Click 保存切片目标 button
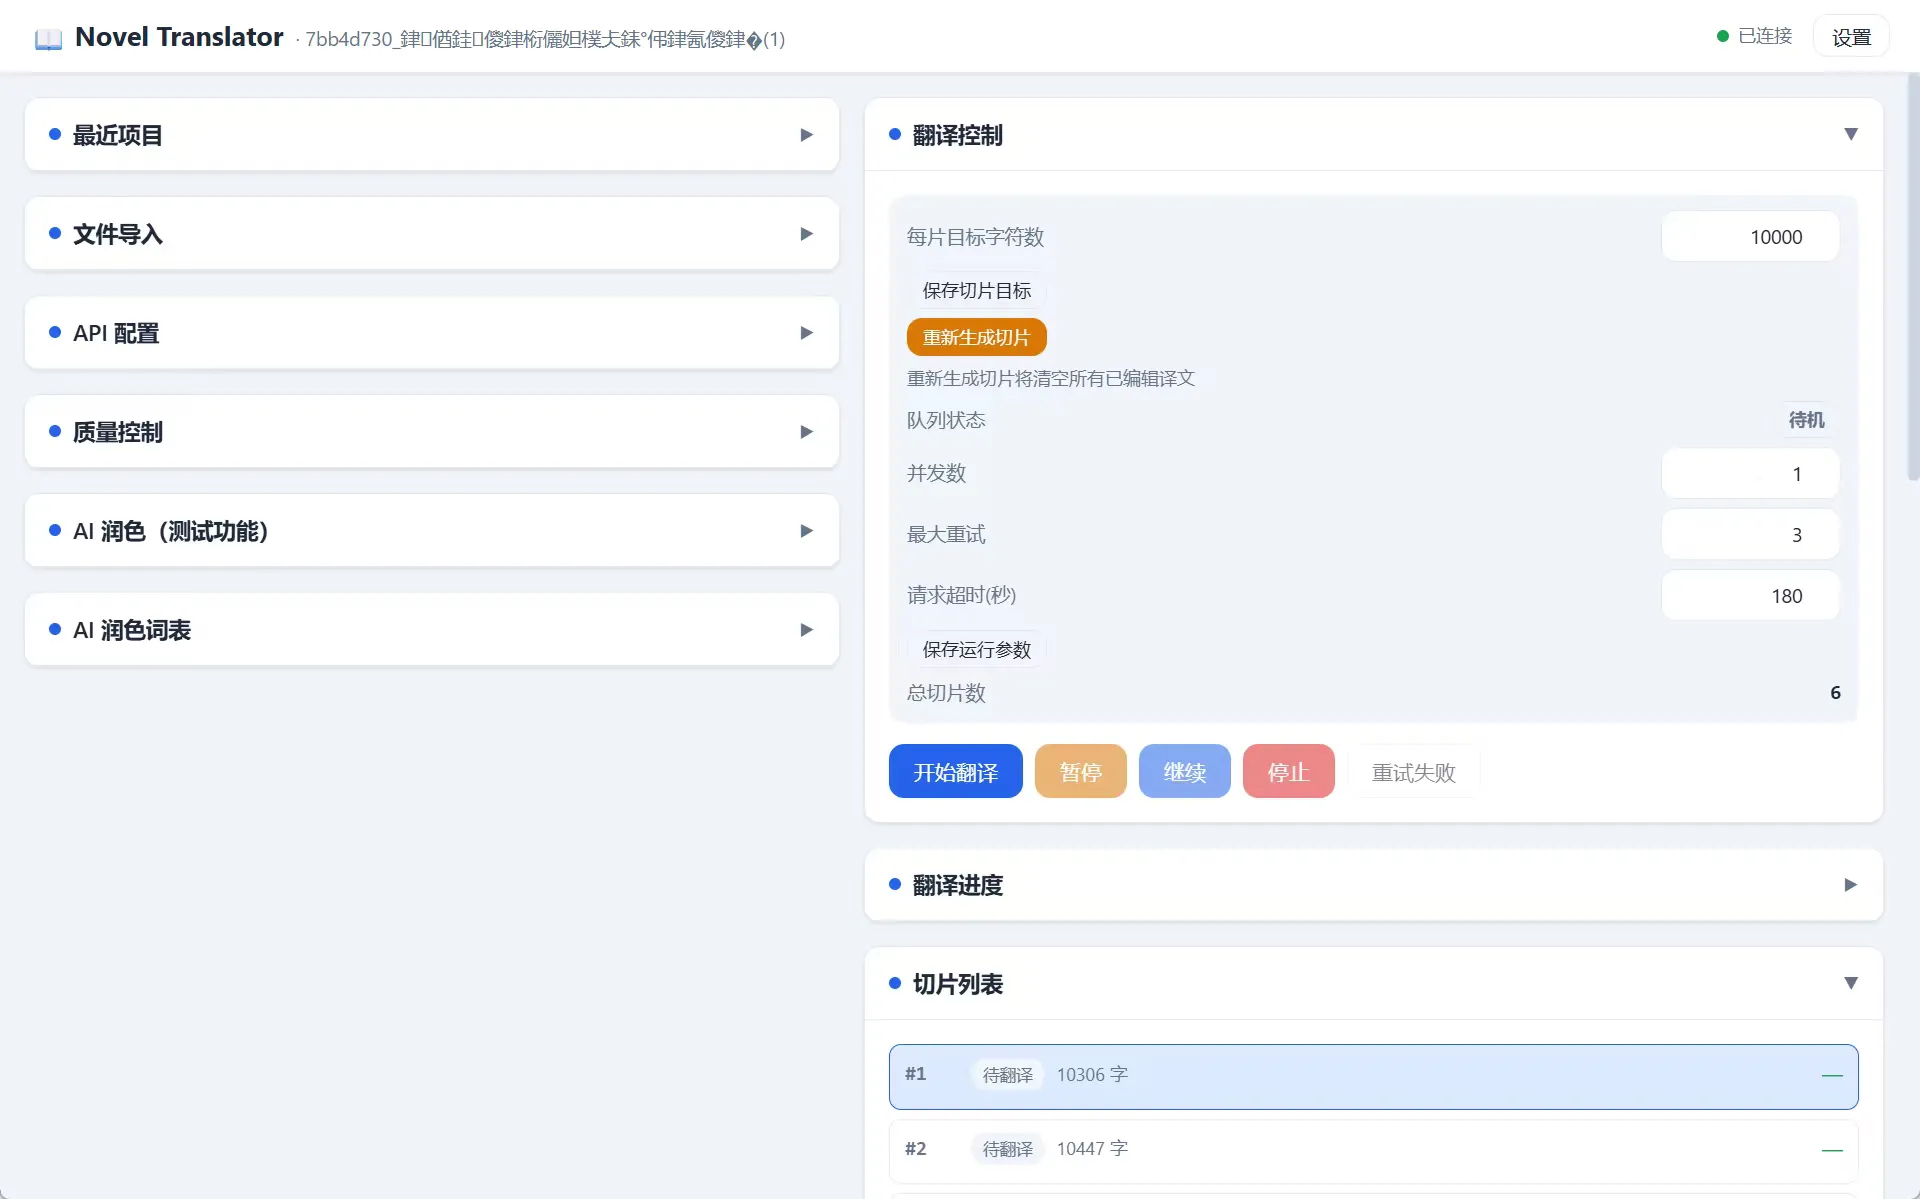The height and width of the screenshot is (1199, 1920). pyautogui.click(x=976, y=290)
